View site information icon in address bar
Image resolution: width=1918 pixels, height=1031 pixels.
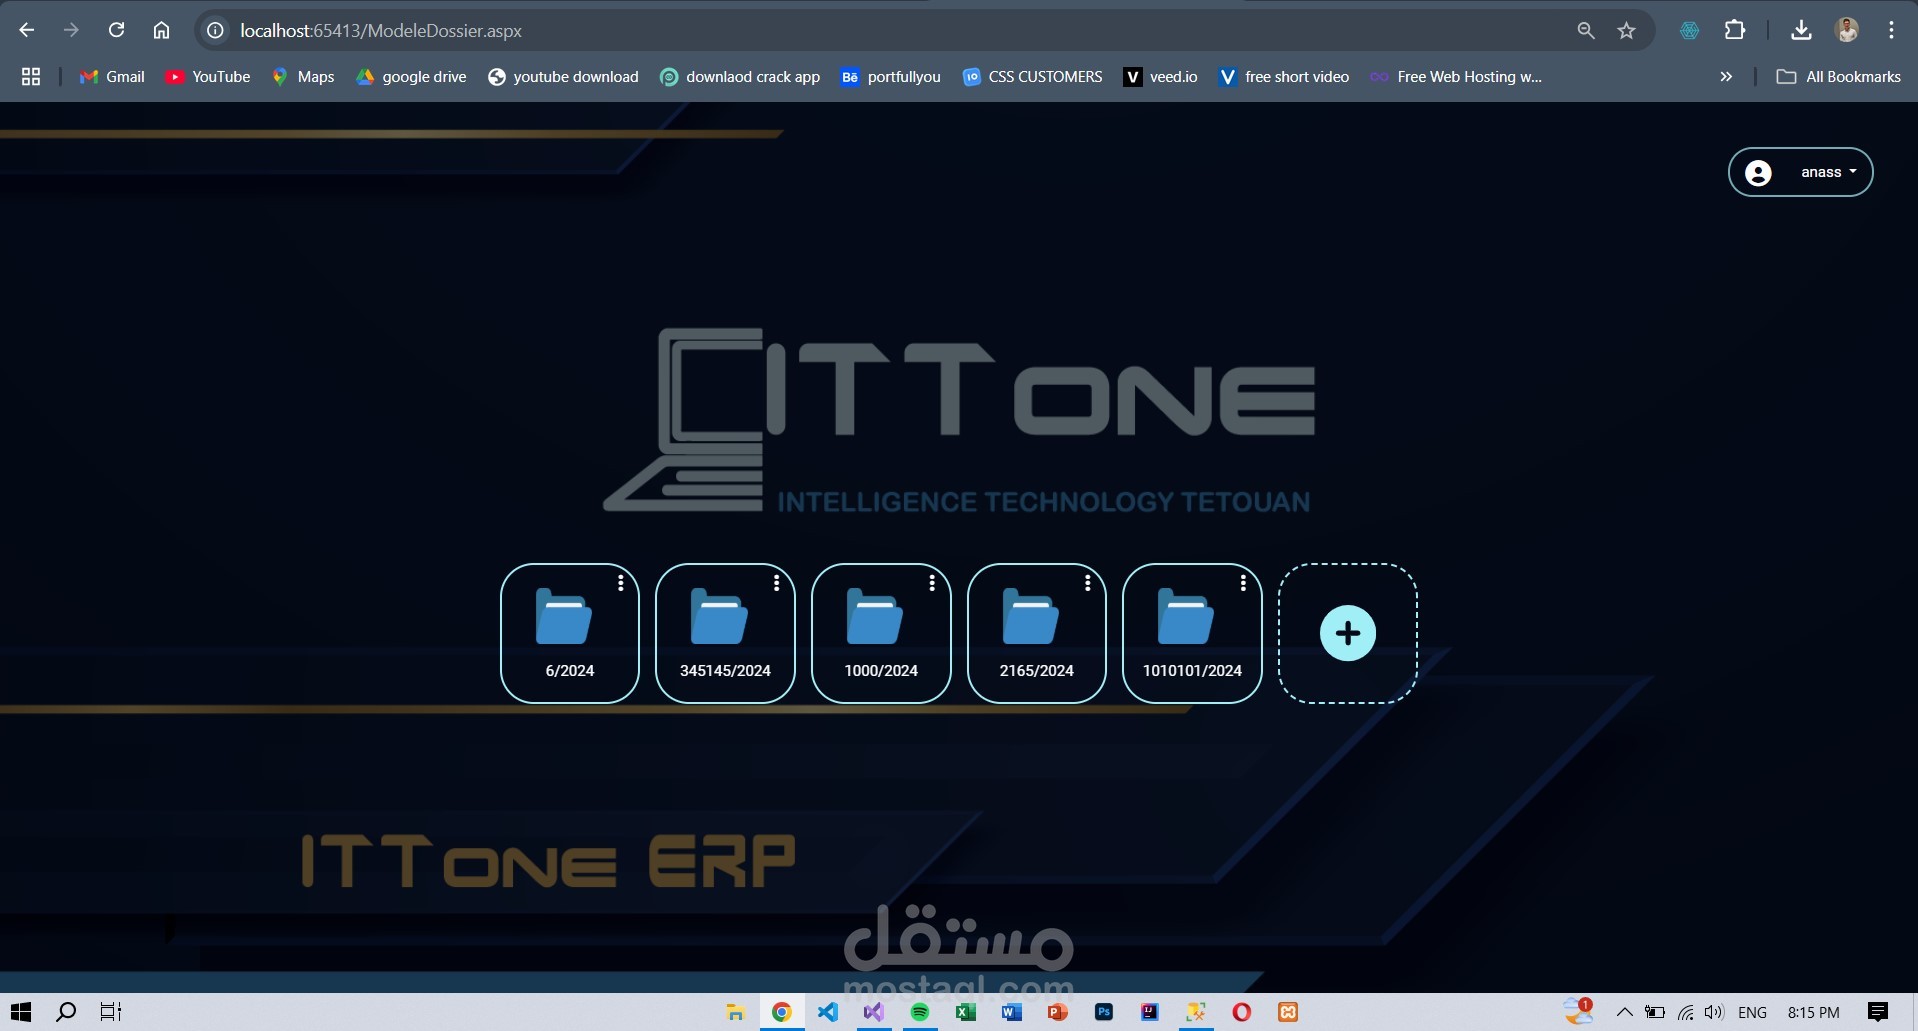tap(215, 30)
